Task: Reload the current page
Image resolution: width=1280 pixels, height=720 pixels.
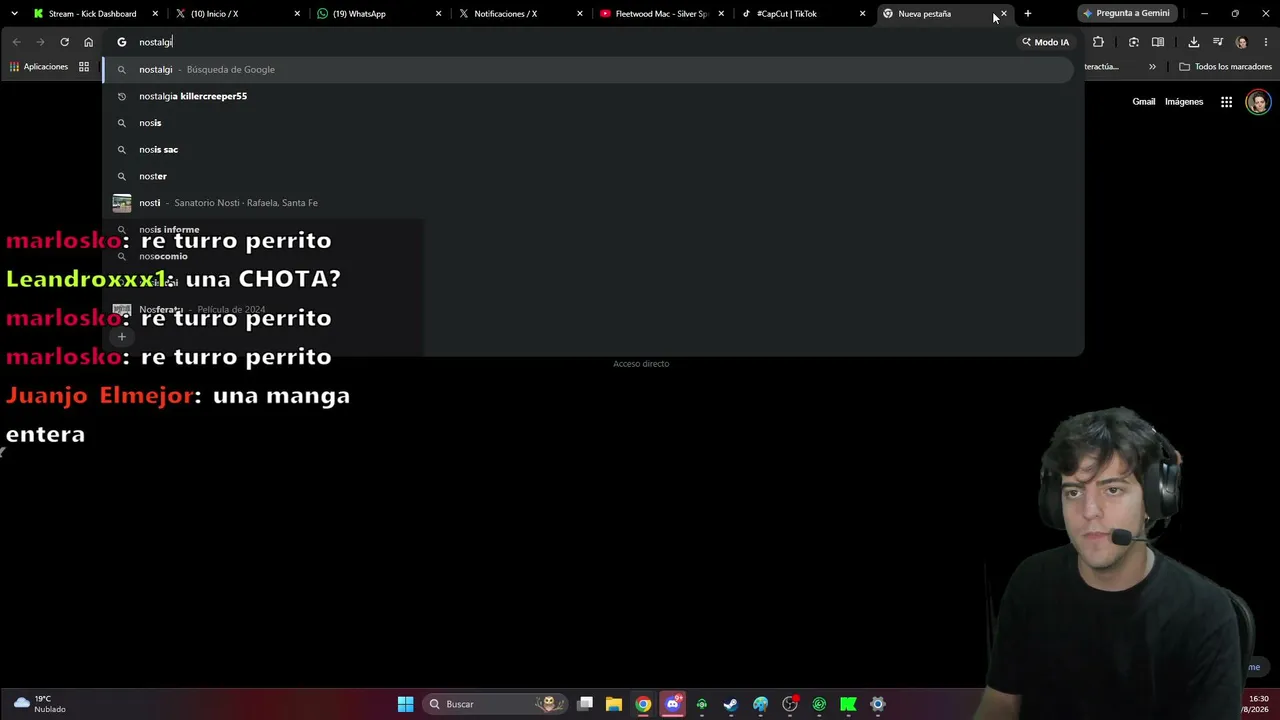Action: pos(64,42)
